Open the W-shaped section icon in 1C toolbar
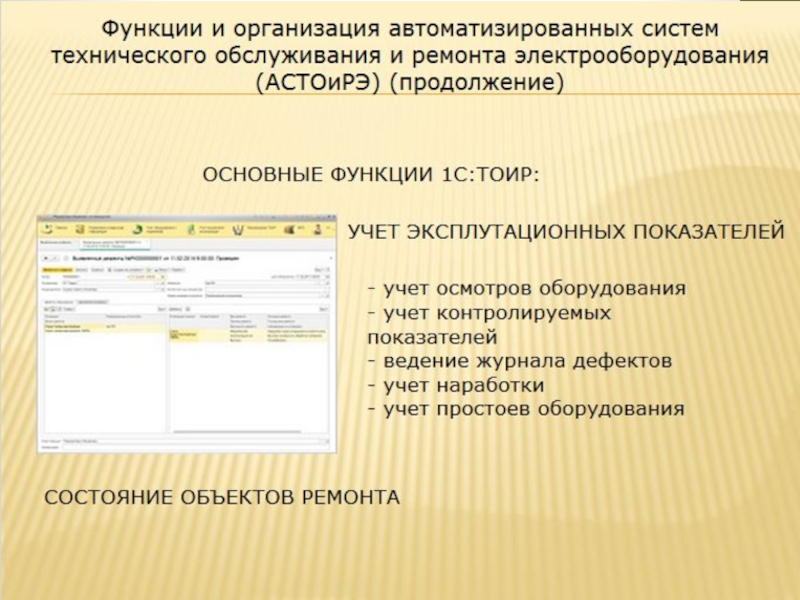 pyautogui.click(x=238, y=230)
